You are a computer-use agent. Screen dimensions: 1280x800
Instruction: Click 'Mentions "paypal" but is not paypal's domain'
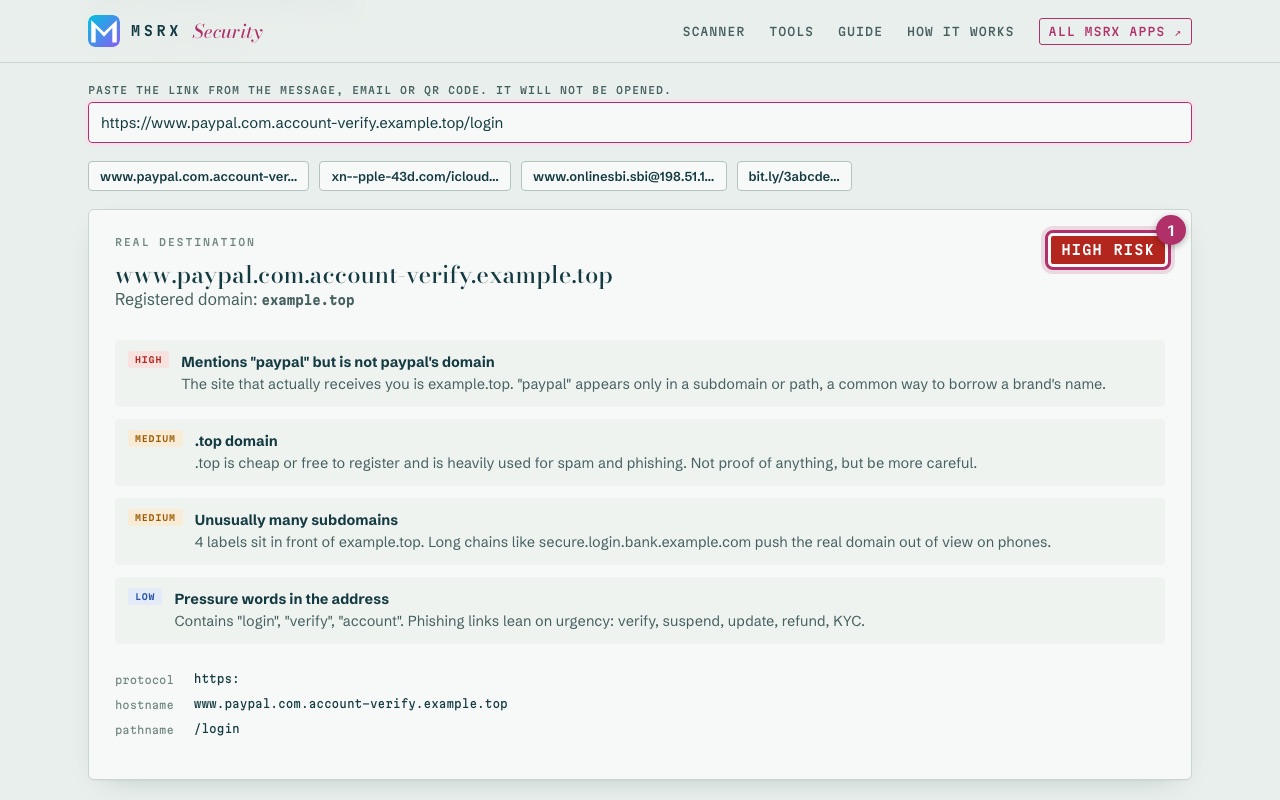point(338,362)
